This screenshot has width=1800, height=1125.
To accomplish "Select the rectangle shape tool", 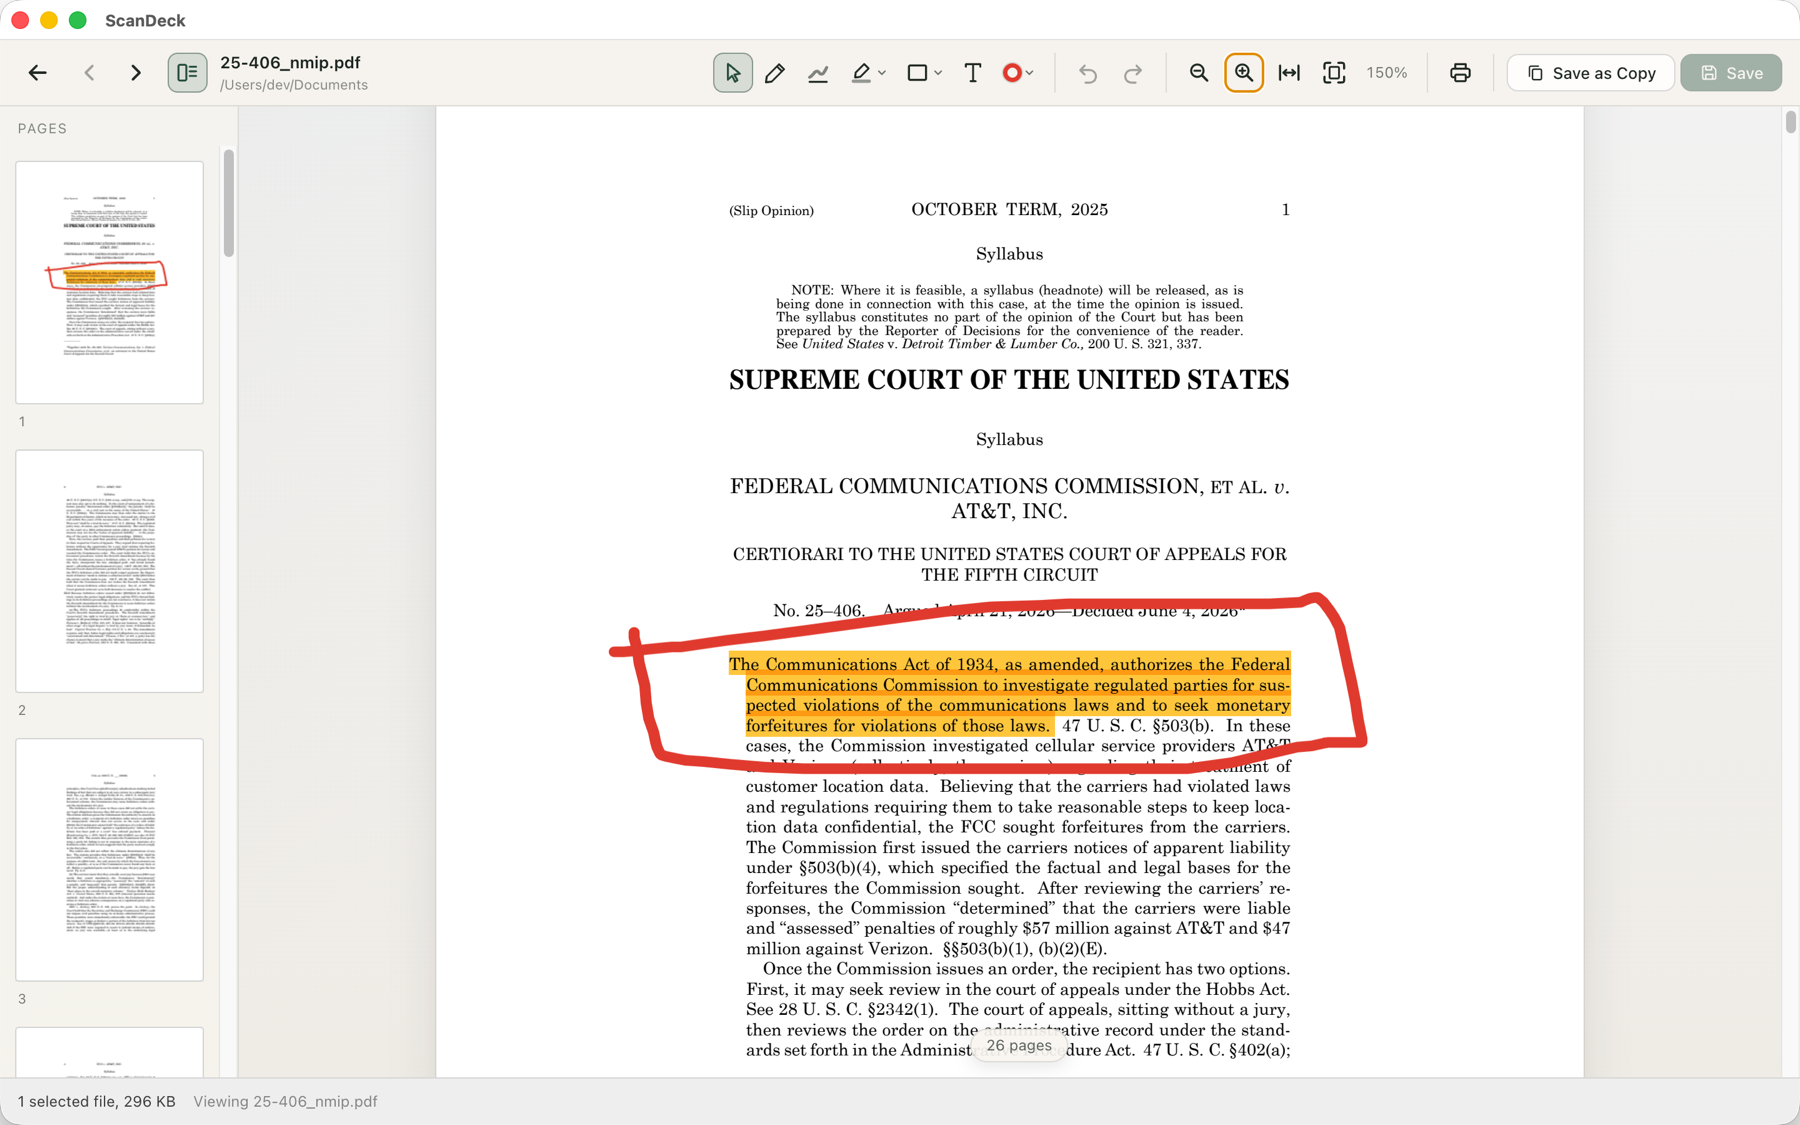I will pyautogui.click(x=917, y=73).
